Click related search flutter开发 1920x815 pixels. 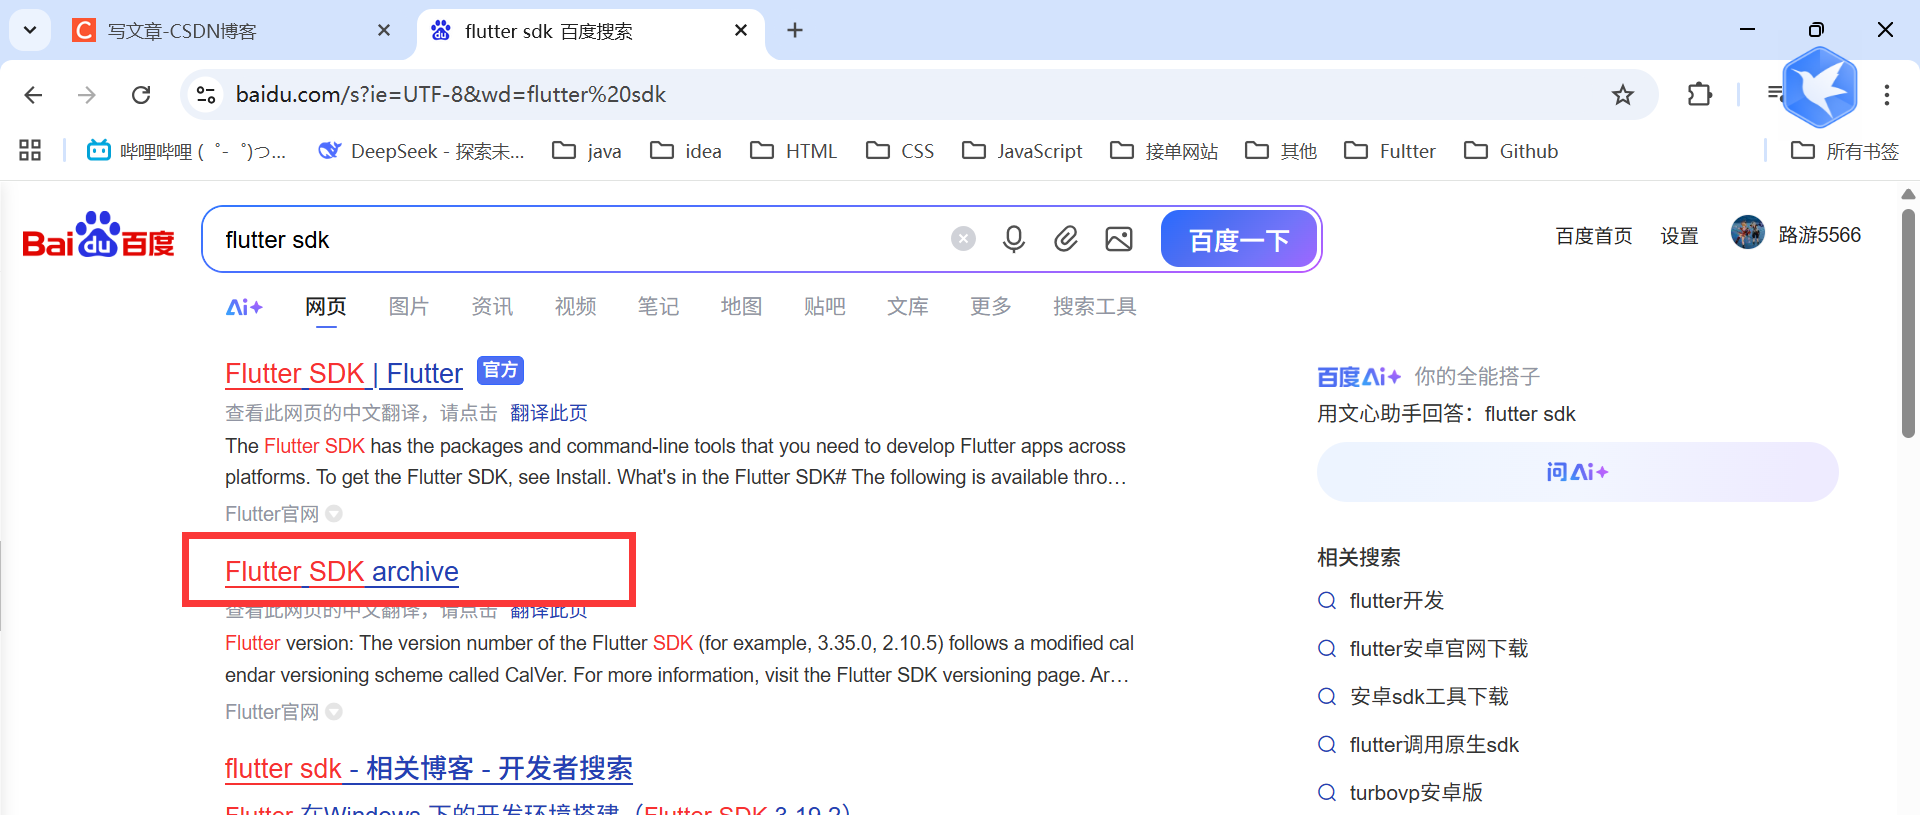[1397, 601]
